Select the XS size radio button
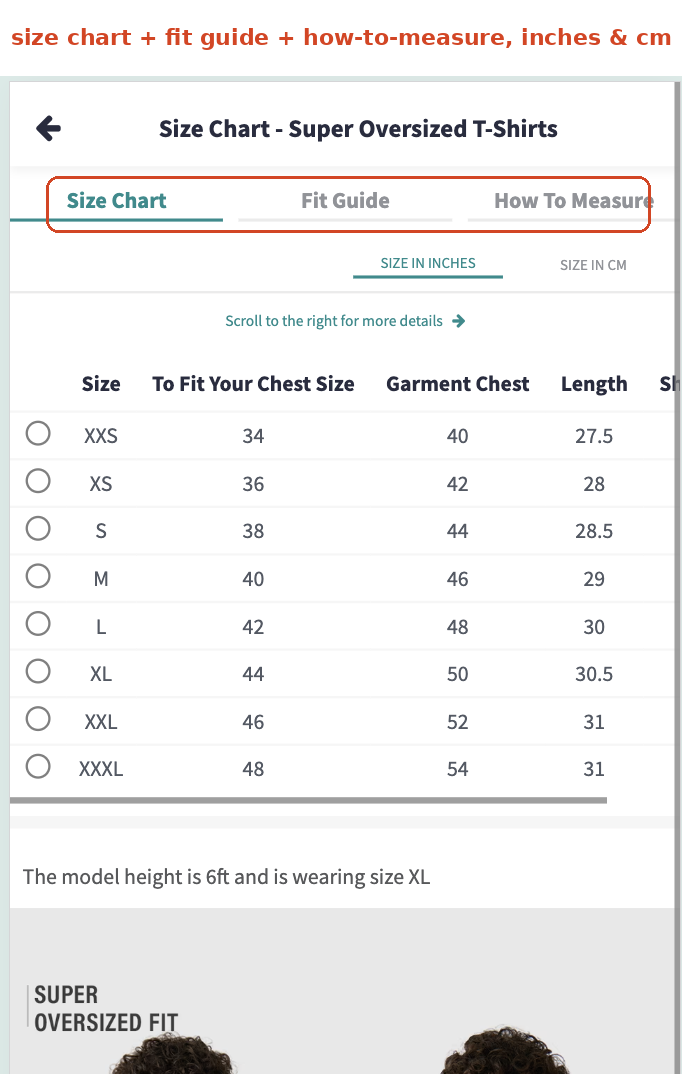Image resolution: width=682 pixels, height=1074 pixels. pos(38,481)
